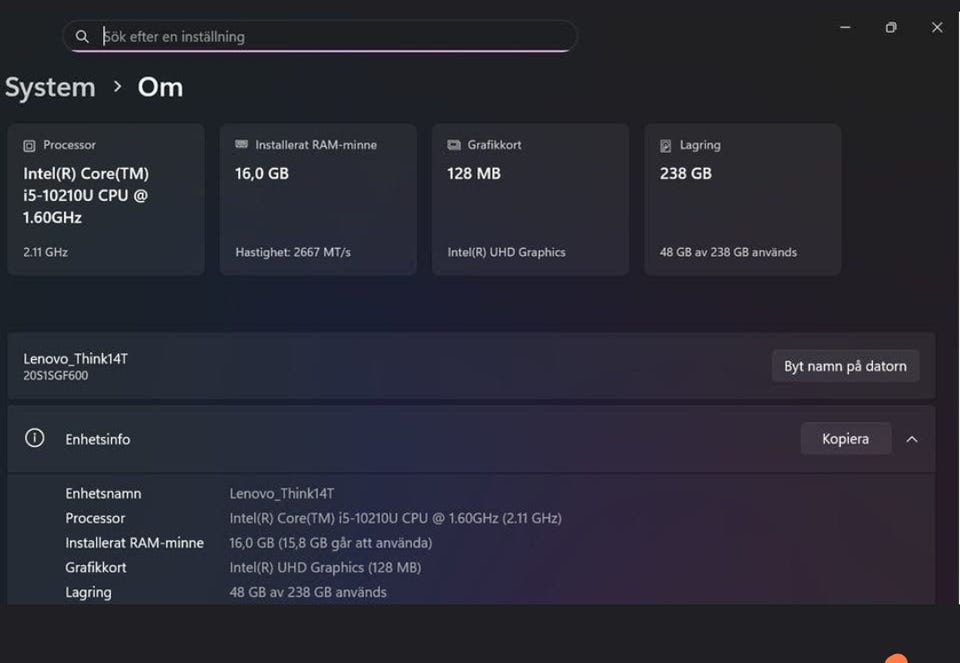Click the Enhetsinfo info circle icon
The width and height of the screenshot is (960, 663).
tap(34, 438)
